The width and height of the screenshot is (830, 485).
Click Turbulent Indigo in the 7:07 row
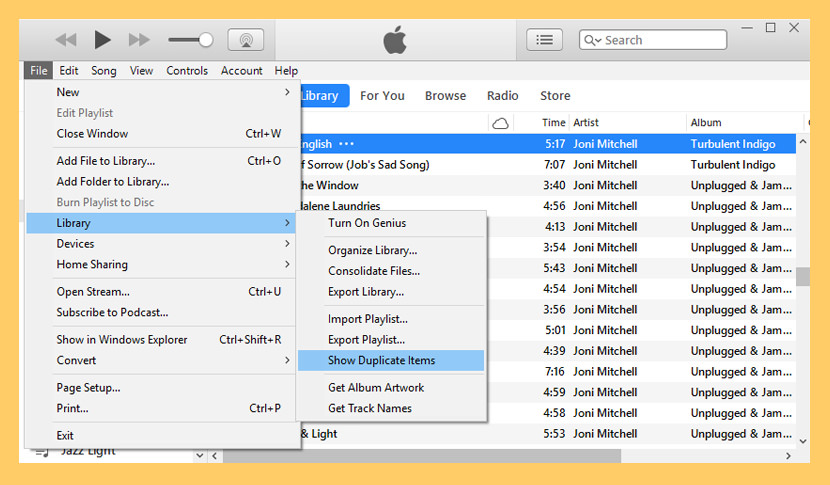tap(733, 165)
